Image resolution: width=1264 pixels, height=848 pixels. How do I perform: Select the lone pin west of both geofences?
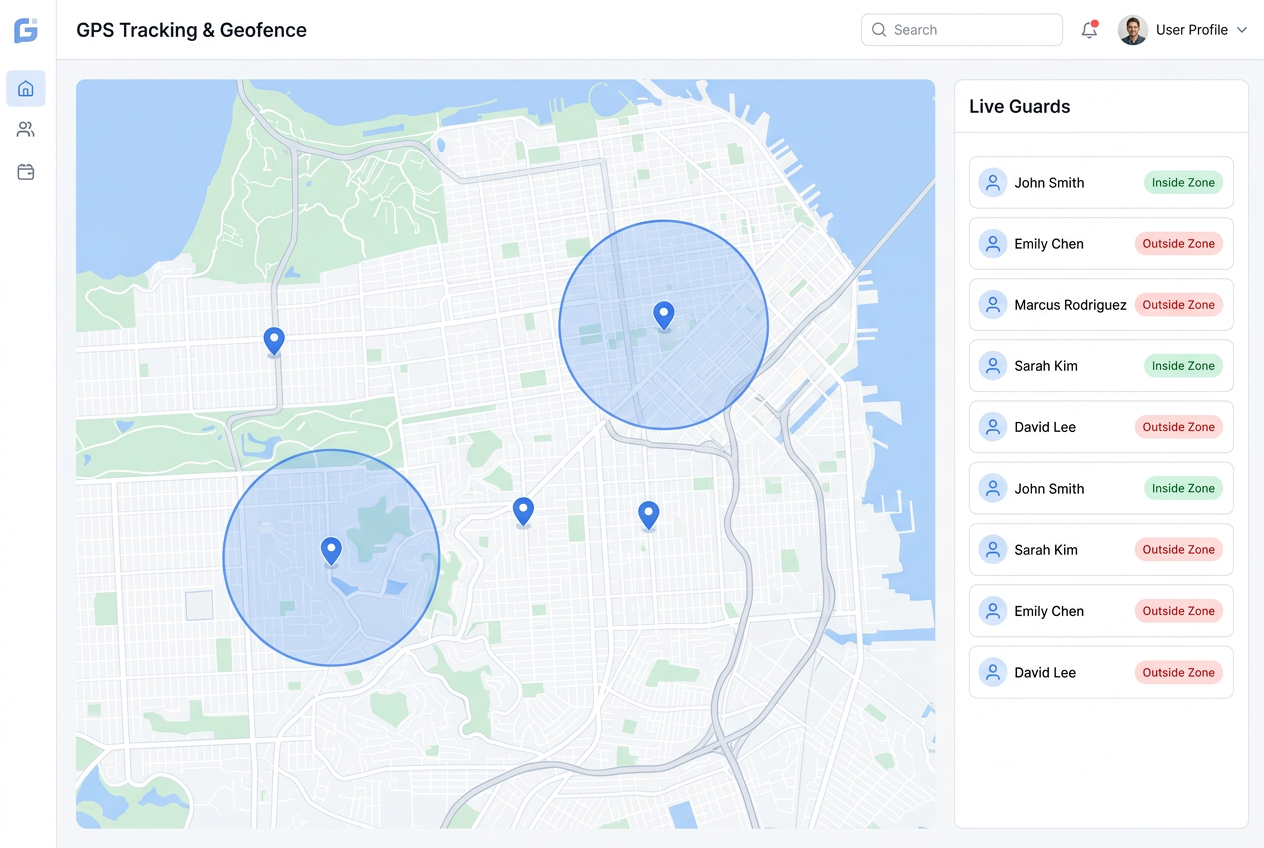coord(274,341)
